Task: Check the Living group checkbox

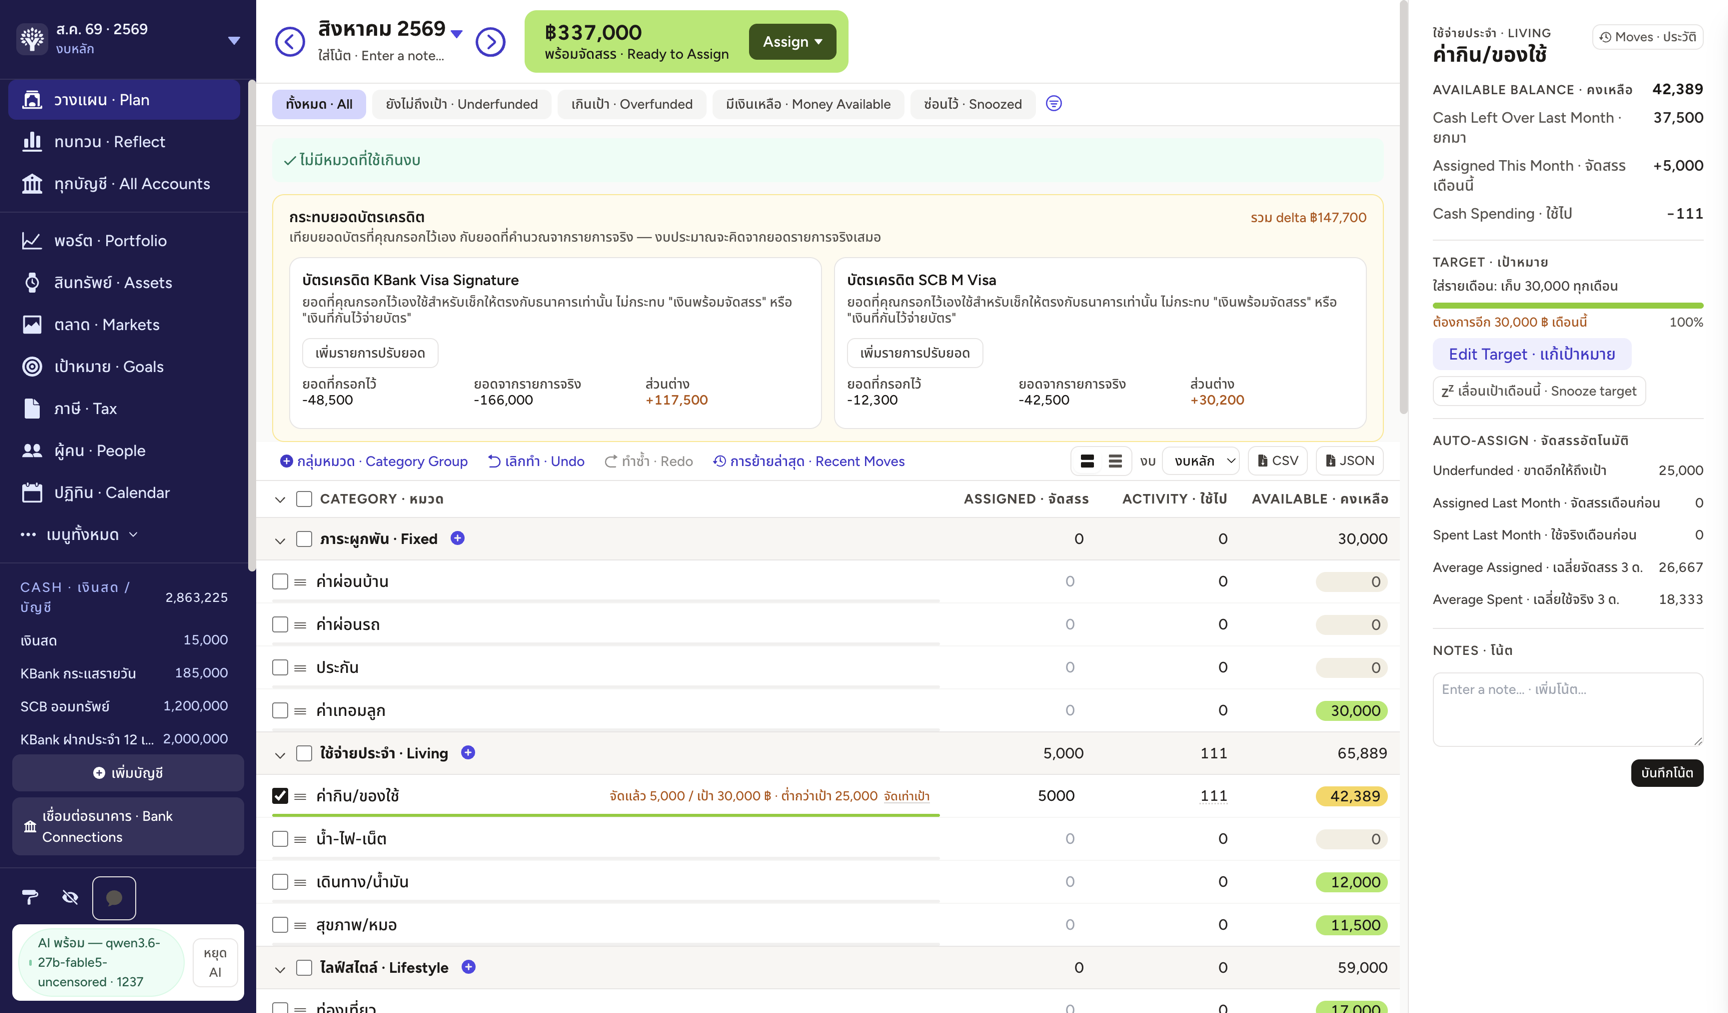Action: 304,753
